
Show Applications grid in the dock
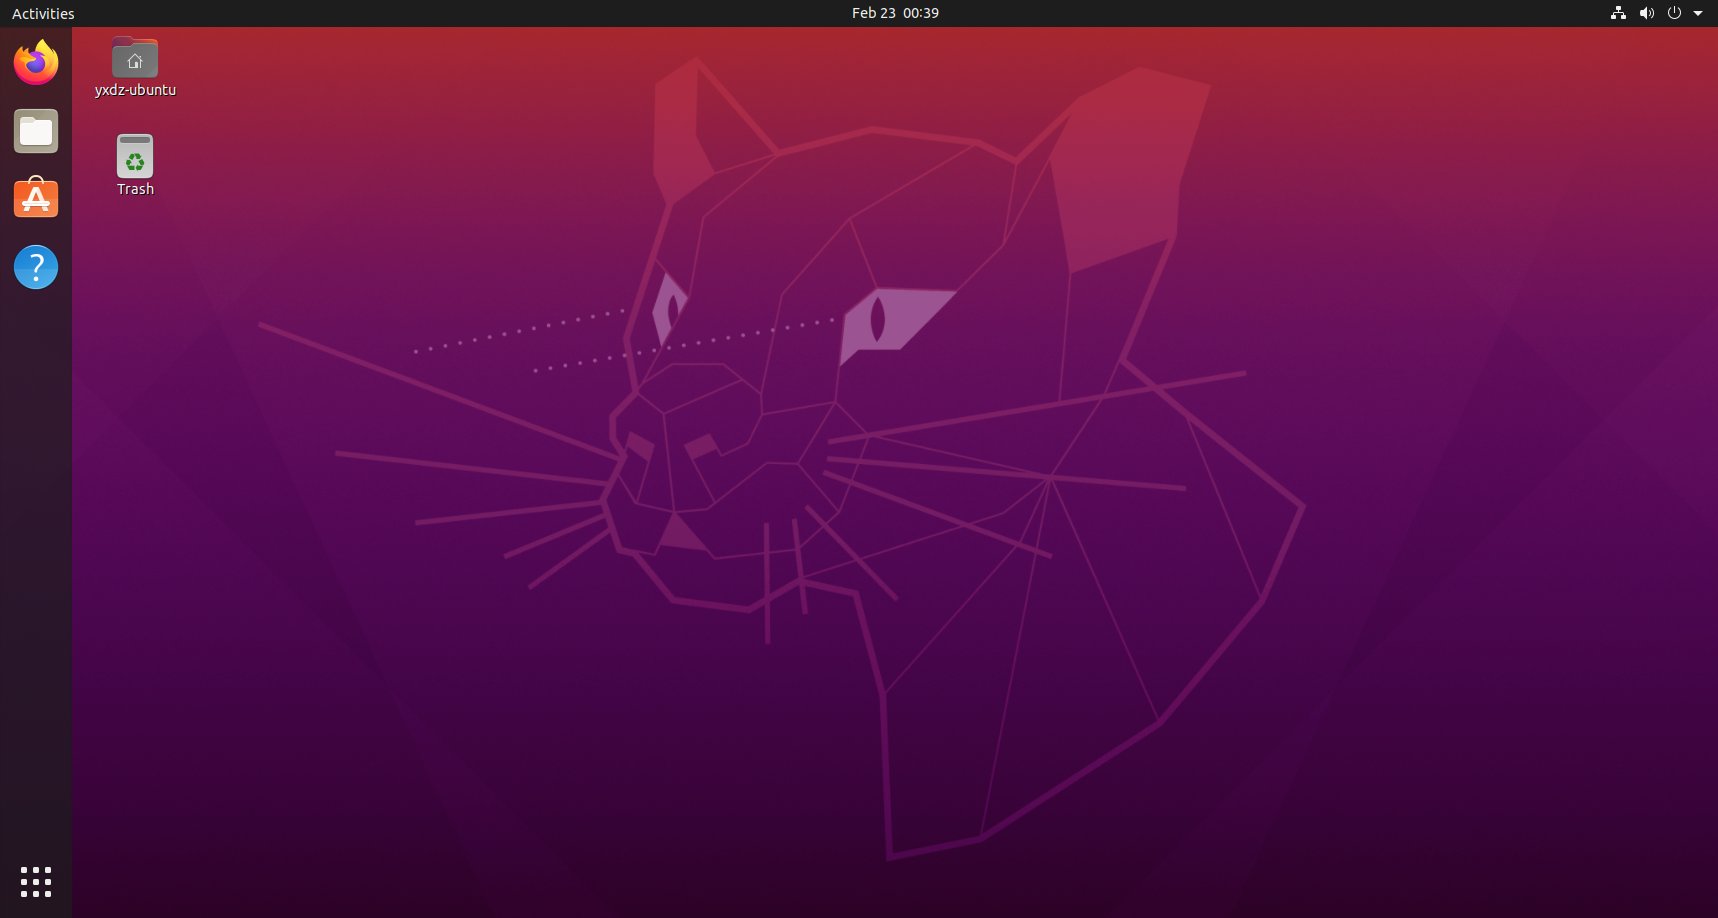point(36,882)
